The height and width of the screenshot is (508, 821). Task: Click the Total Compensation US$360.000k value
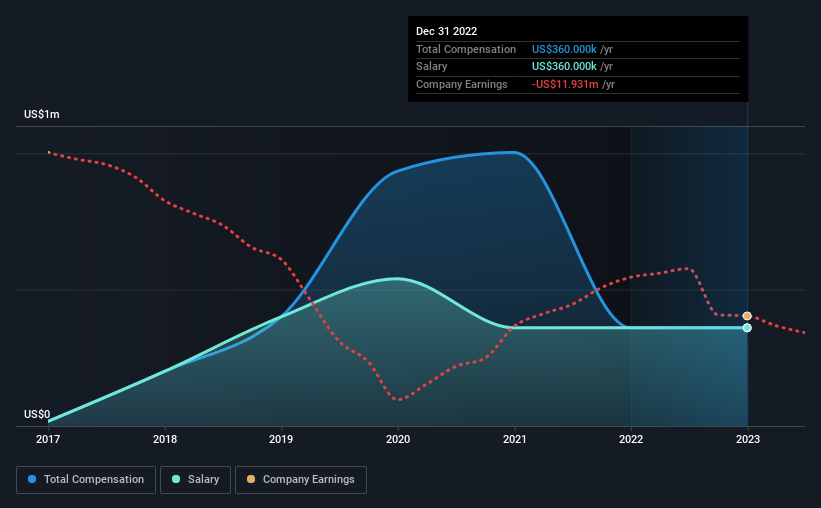coord(564,49)
